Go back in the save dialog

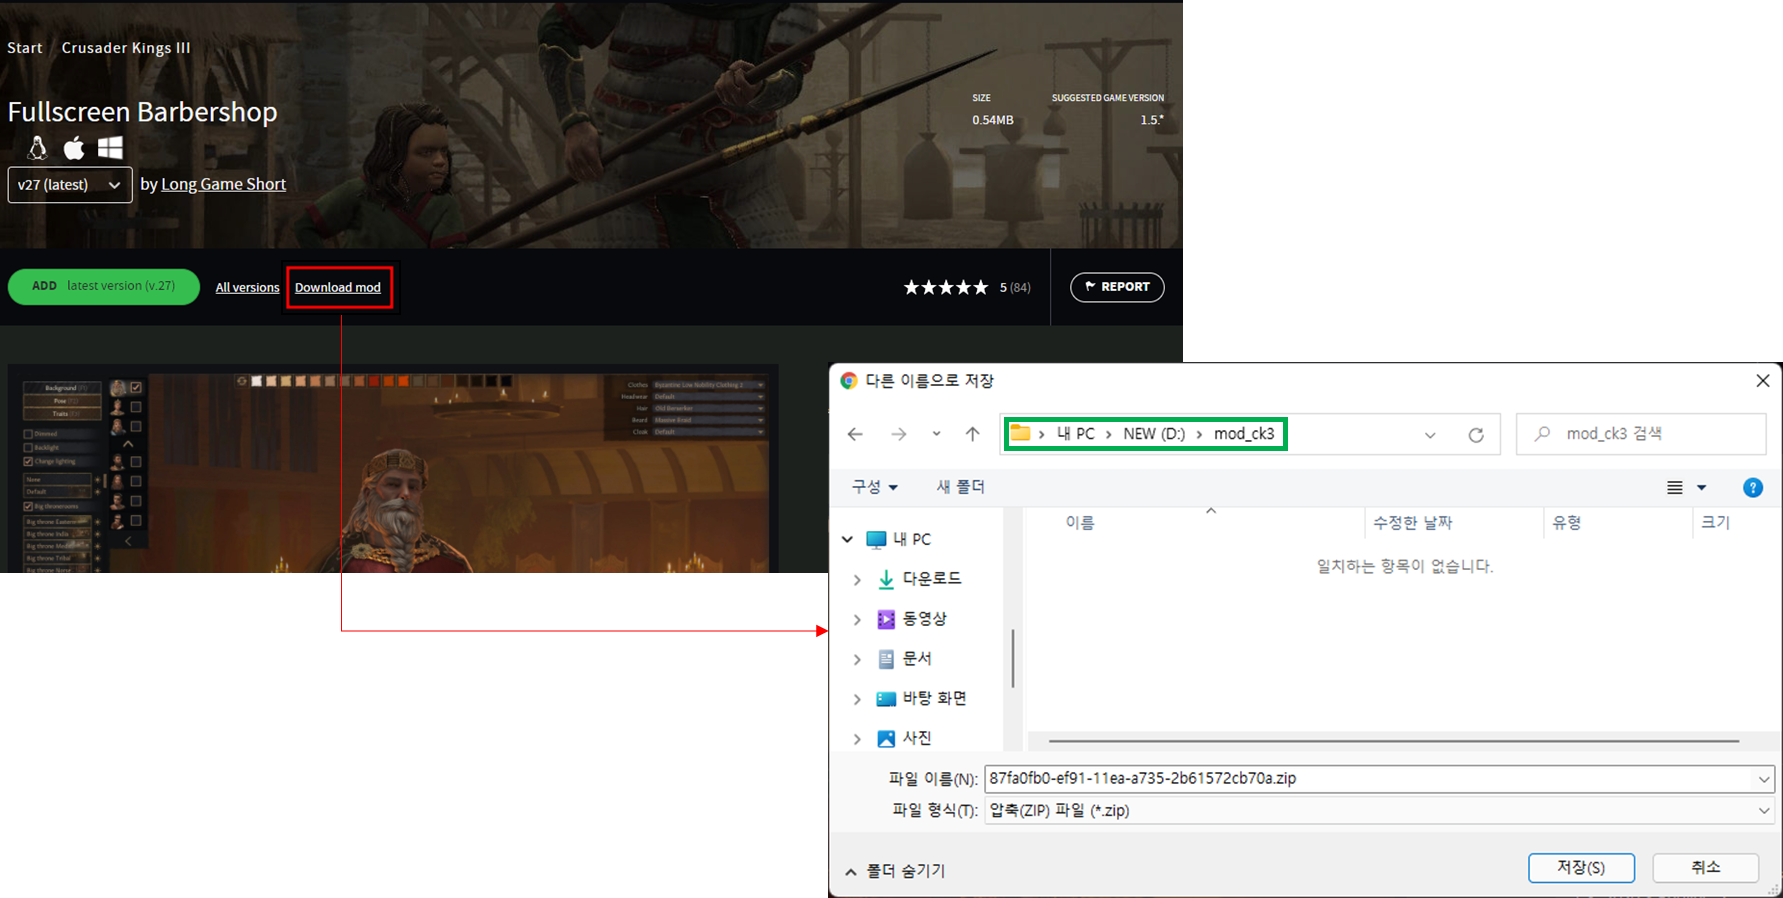point(855,434)
